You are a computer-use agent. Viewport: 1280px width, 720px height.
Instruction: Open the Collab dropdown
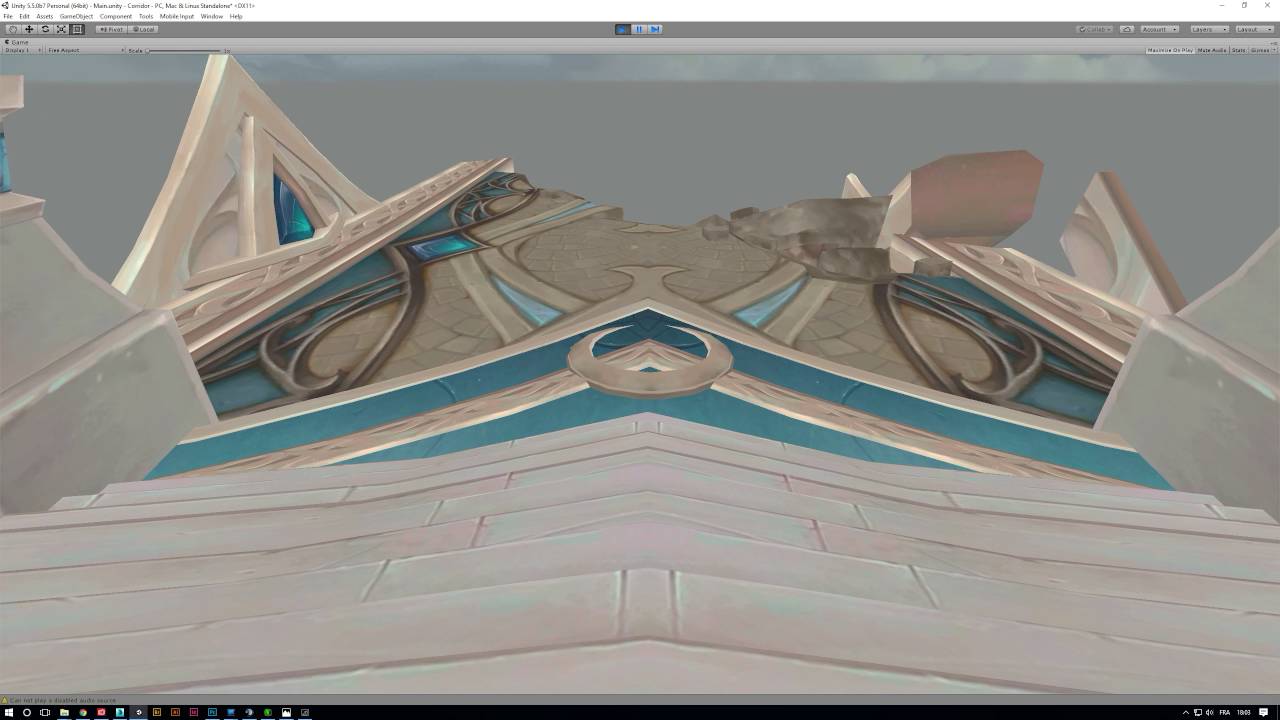(1095, 29)
